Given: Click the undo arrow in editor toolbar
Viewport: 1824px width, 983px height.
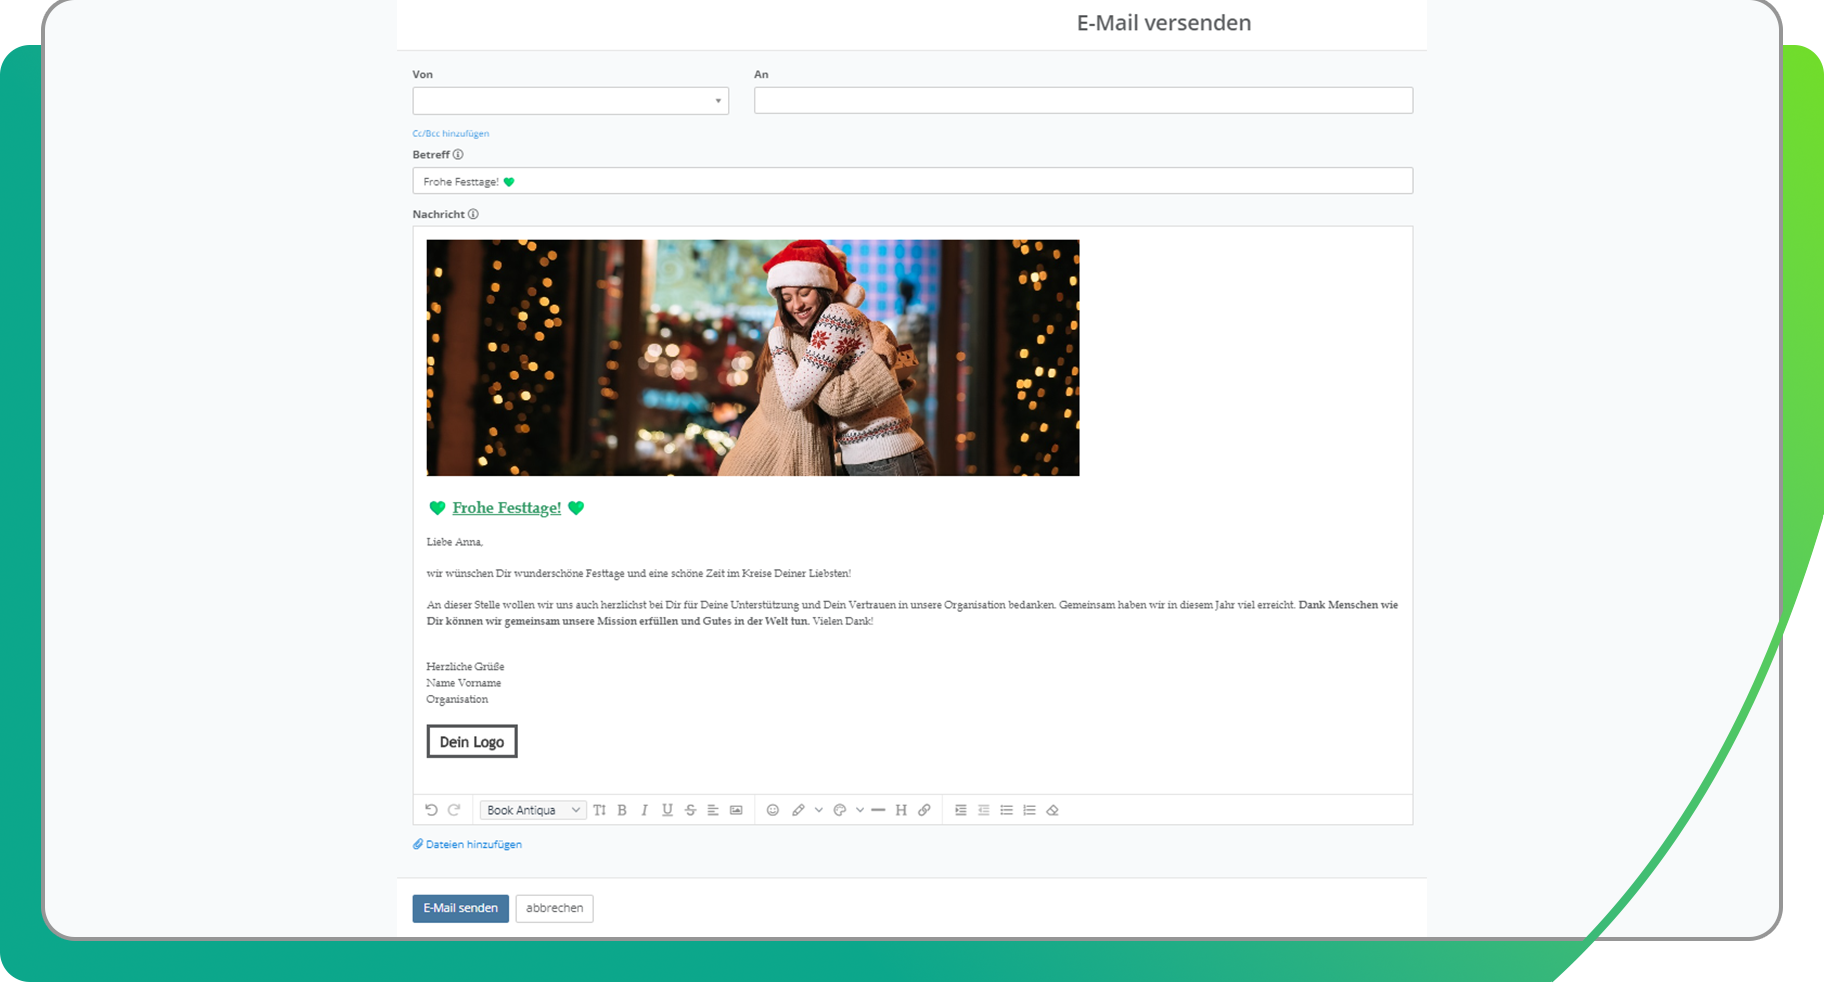Looking at the screenshot, I should click(431, 810).
